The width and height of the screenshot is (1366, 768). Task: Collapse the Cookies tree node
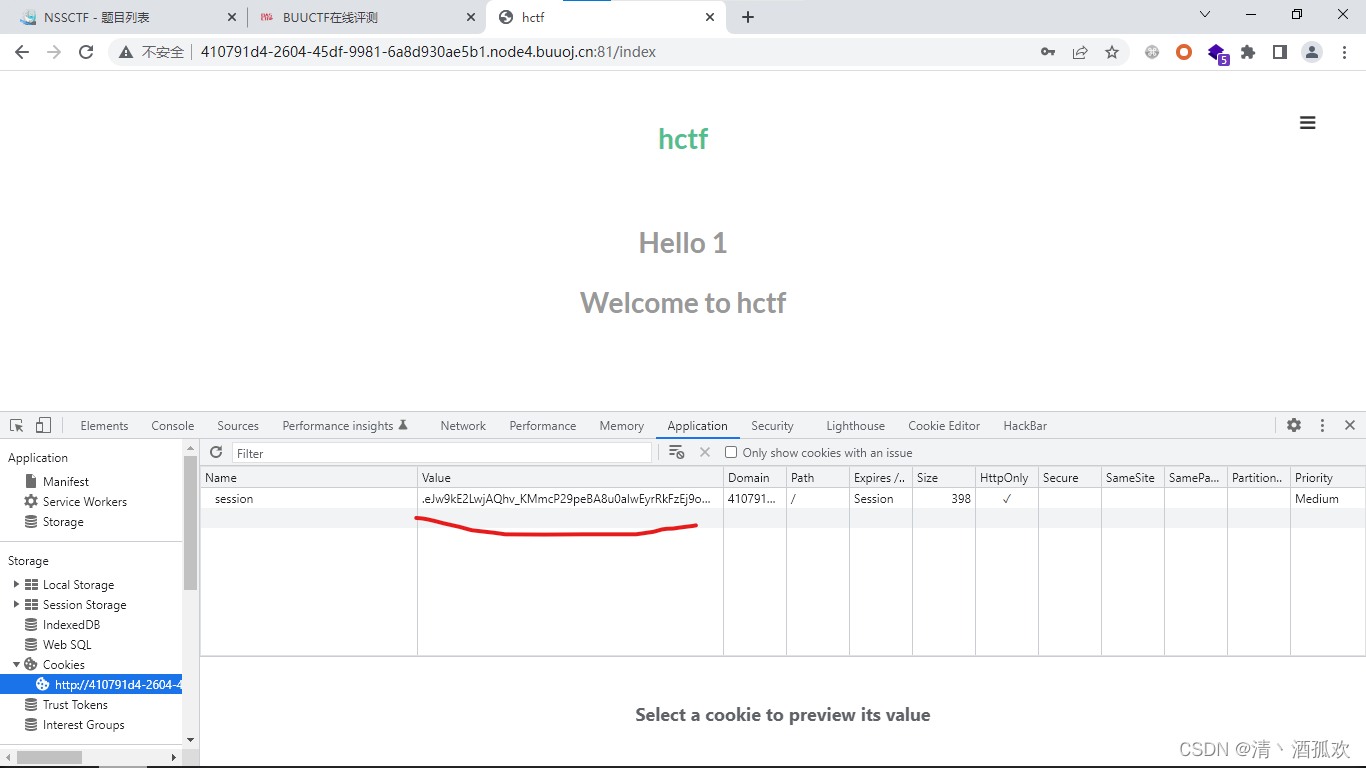16,664
